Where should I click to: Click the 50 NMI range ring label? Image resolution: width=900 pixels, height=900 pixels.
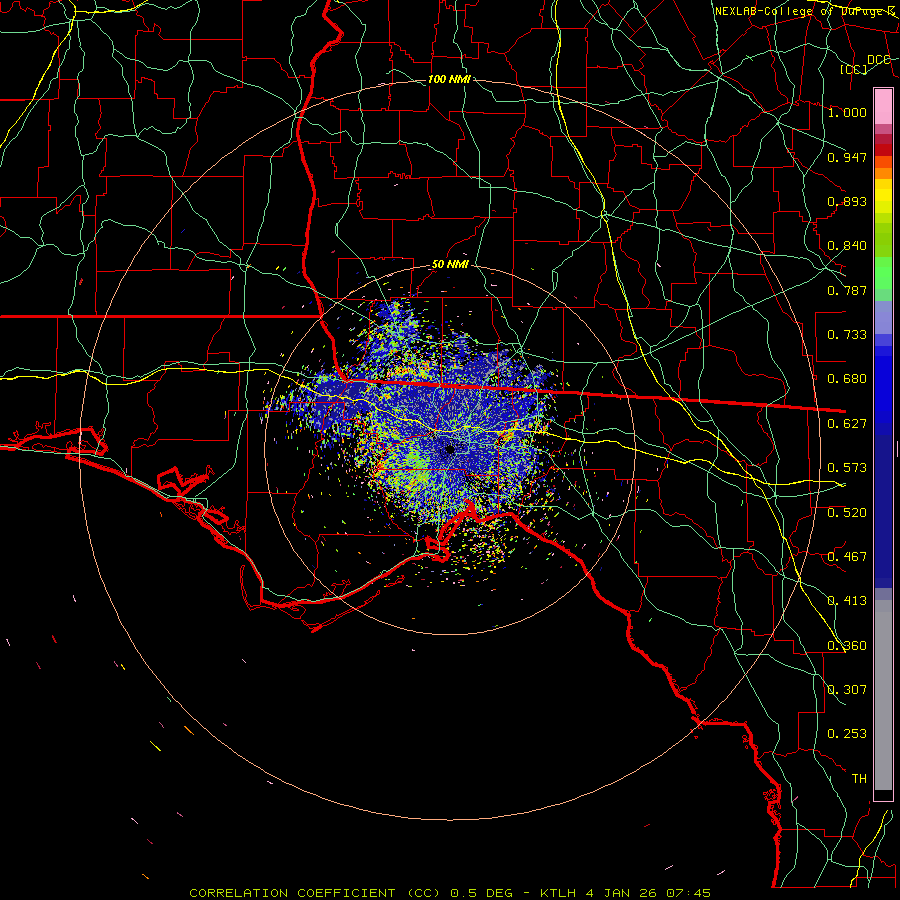[450, 265]
